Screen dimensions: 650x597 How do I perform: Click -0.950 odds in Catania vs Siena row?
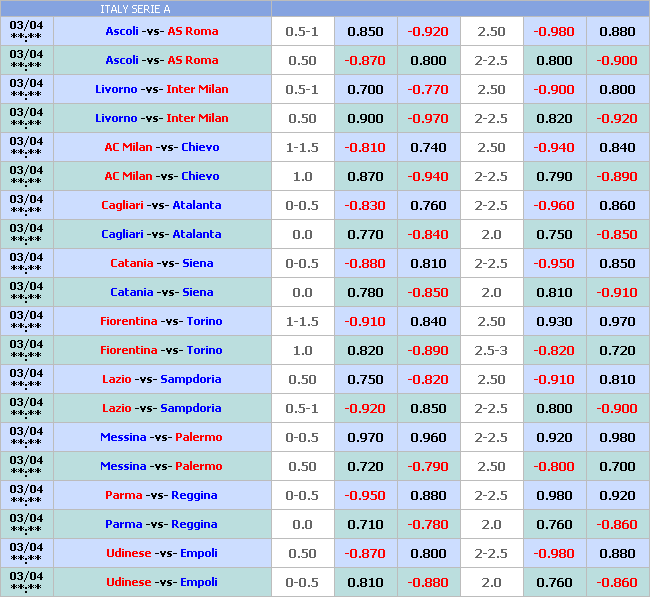(x=554, y=263)
